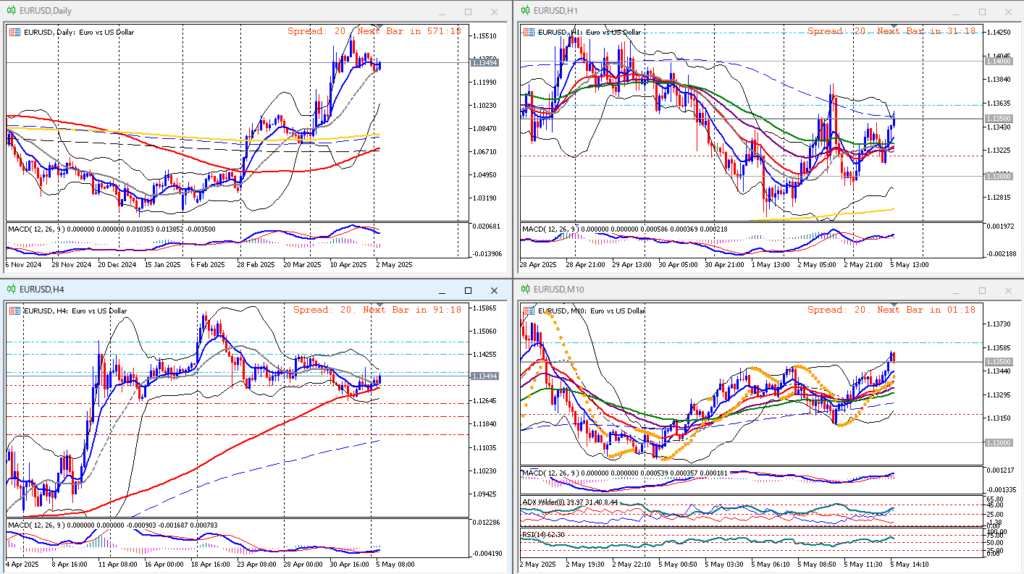
Task: Minimize the EURUSD,M10 chart window
Action: click(x=956, y=291)
